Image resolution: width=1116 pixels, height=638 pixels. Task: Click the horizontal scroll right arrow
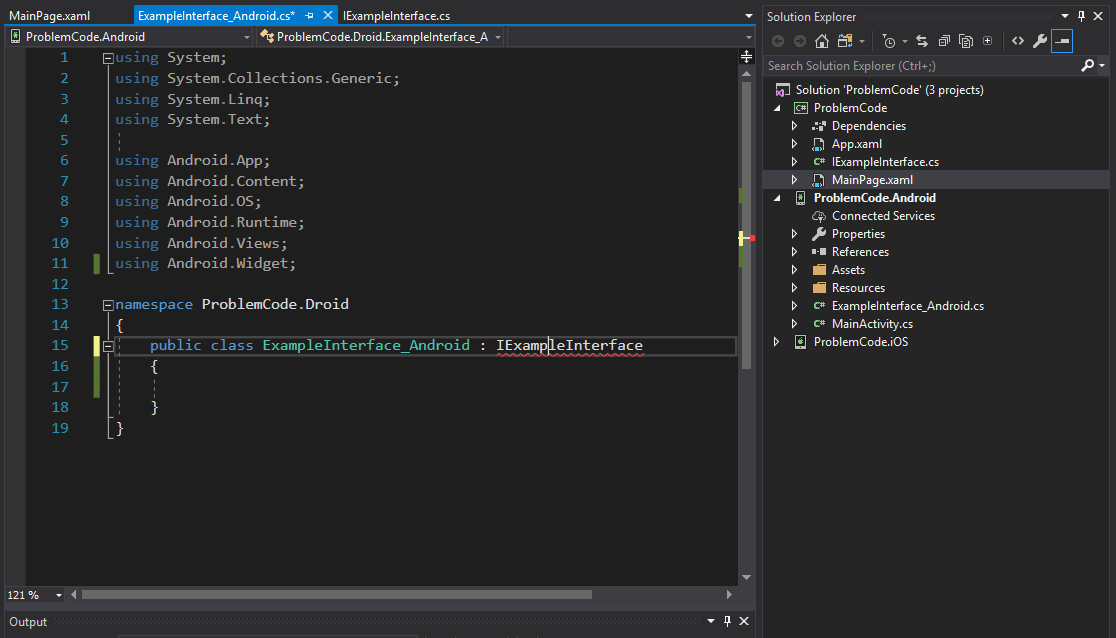[x=729, y=595]
